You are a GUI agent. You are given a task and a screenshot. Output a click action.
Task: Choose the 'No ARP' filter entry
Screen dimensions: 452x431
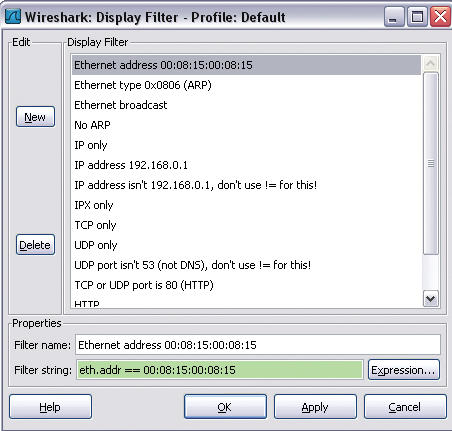[x=247, y=125]
